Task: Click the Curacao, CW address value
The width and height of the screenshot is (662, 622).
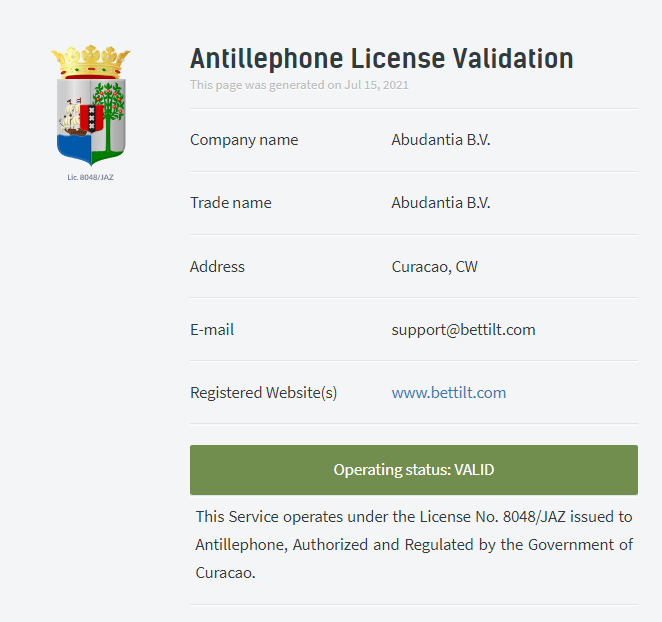Action: pyautogui.click(x=434, y=266)
